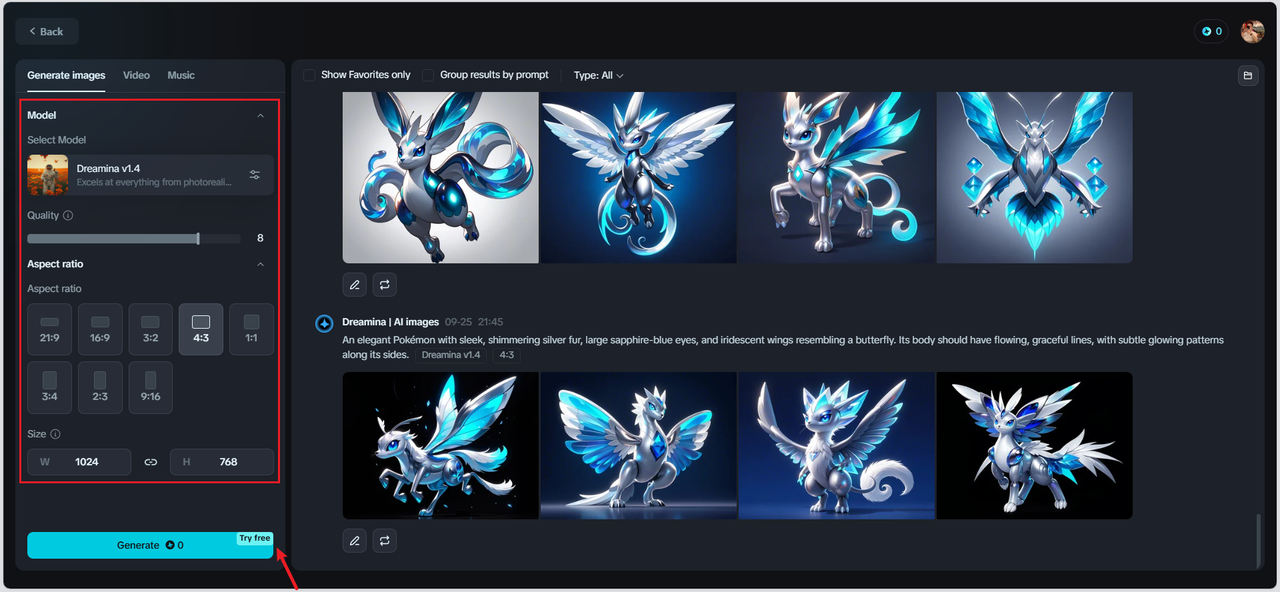Viewport: 1280px width, 592px height.
Task: Collapse the Model section
Action: (261, 115)
